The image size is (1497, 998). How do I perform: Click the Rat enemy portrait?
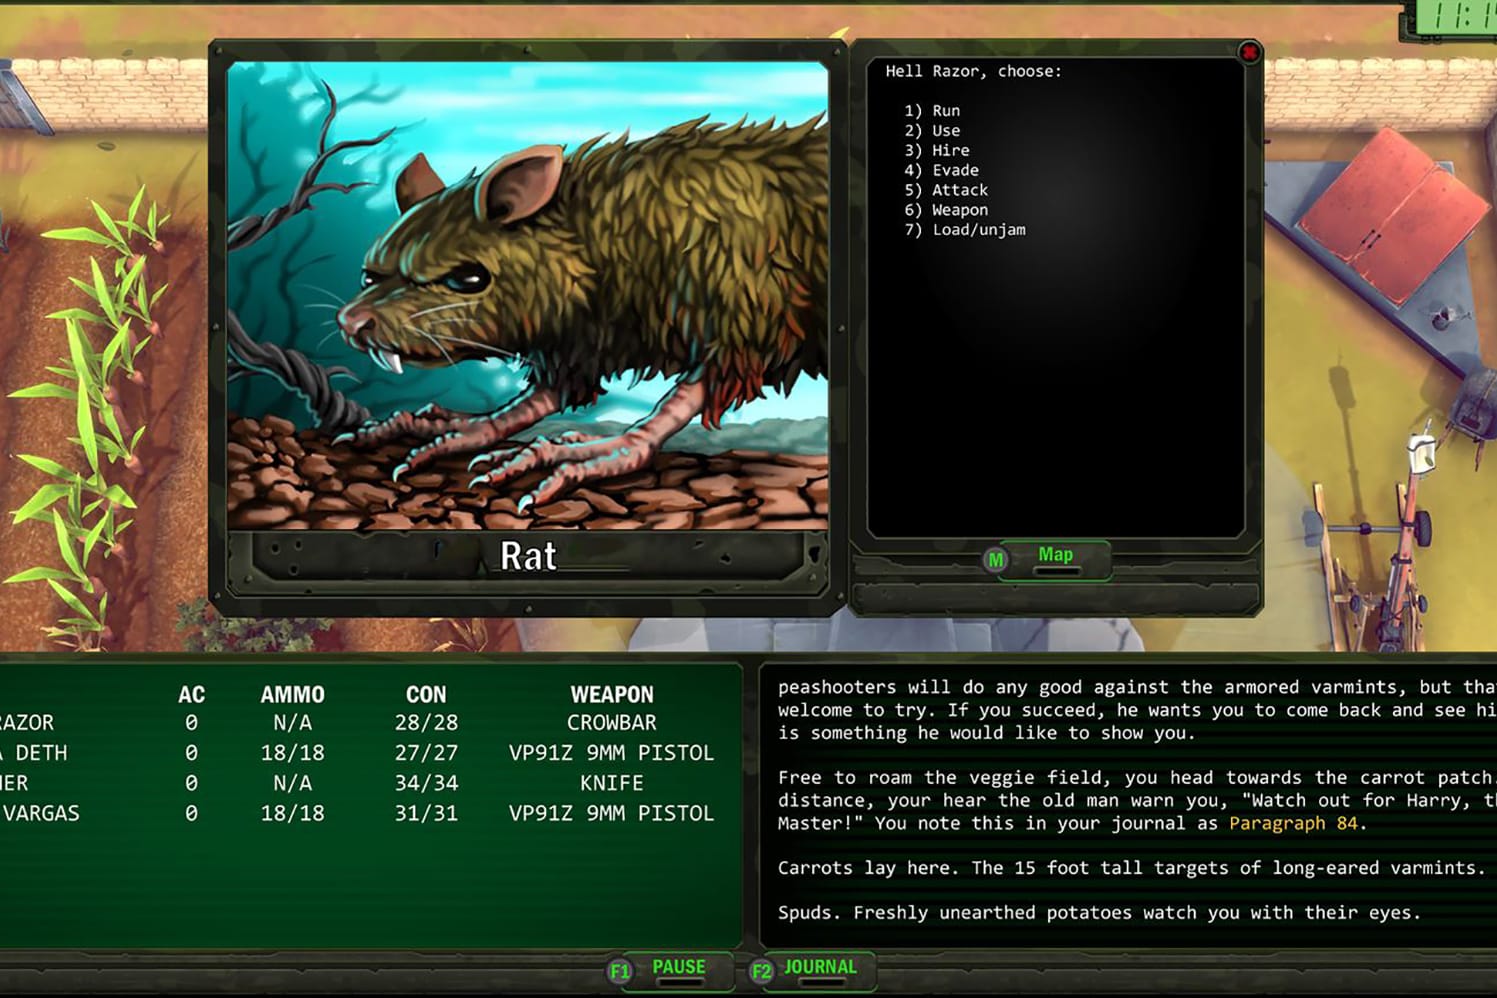pyautogui.click(x=527, y=296)
